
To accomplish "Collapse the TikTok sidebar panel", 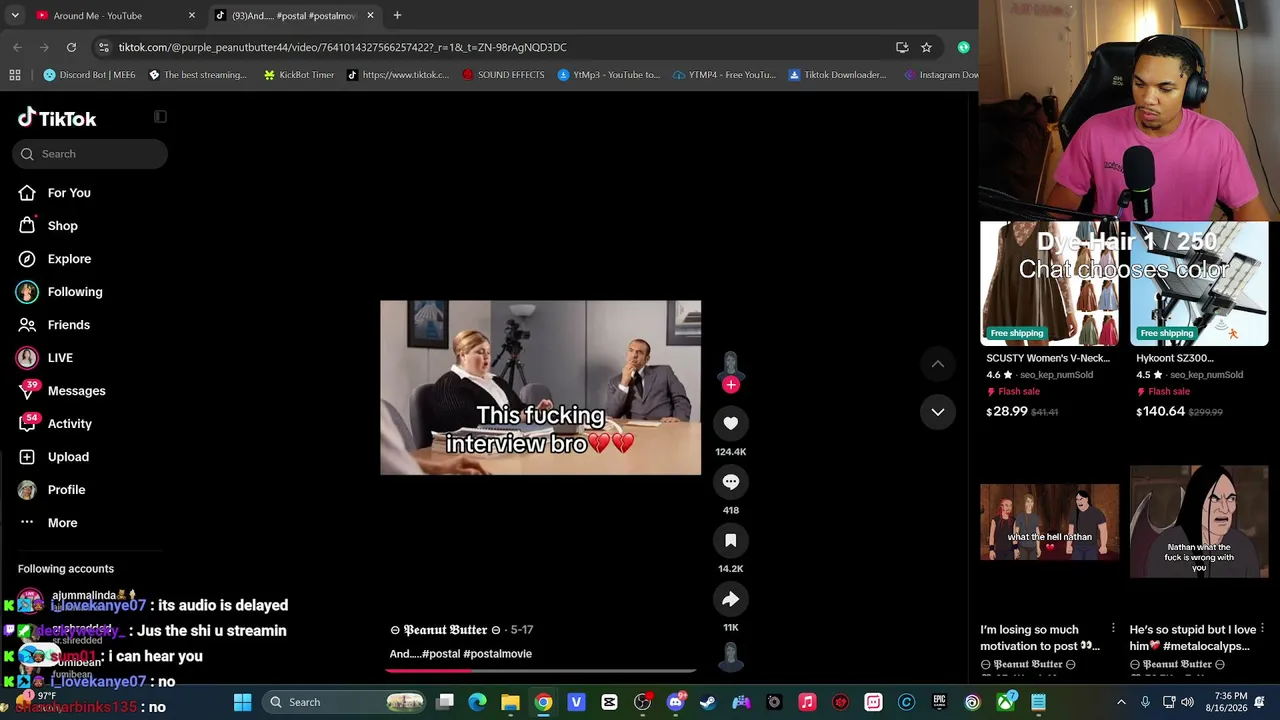I will tap(160, 117).
